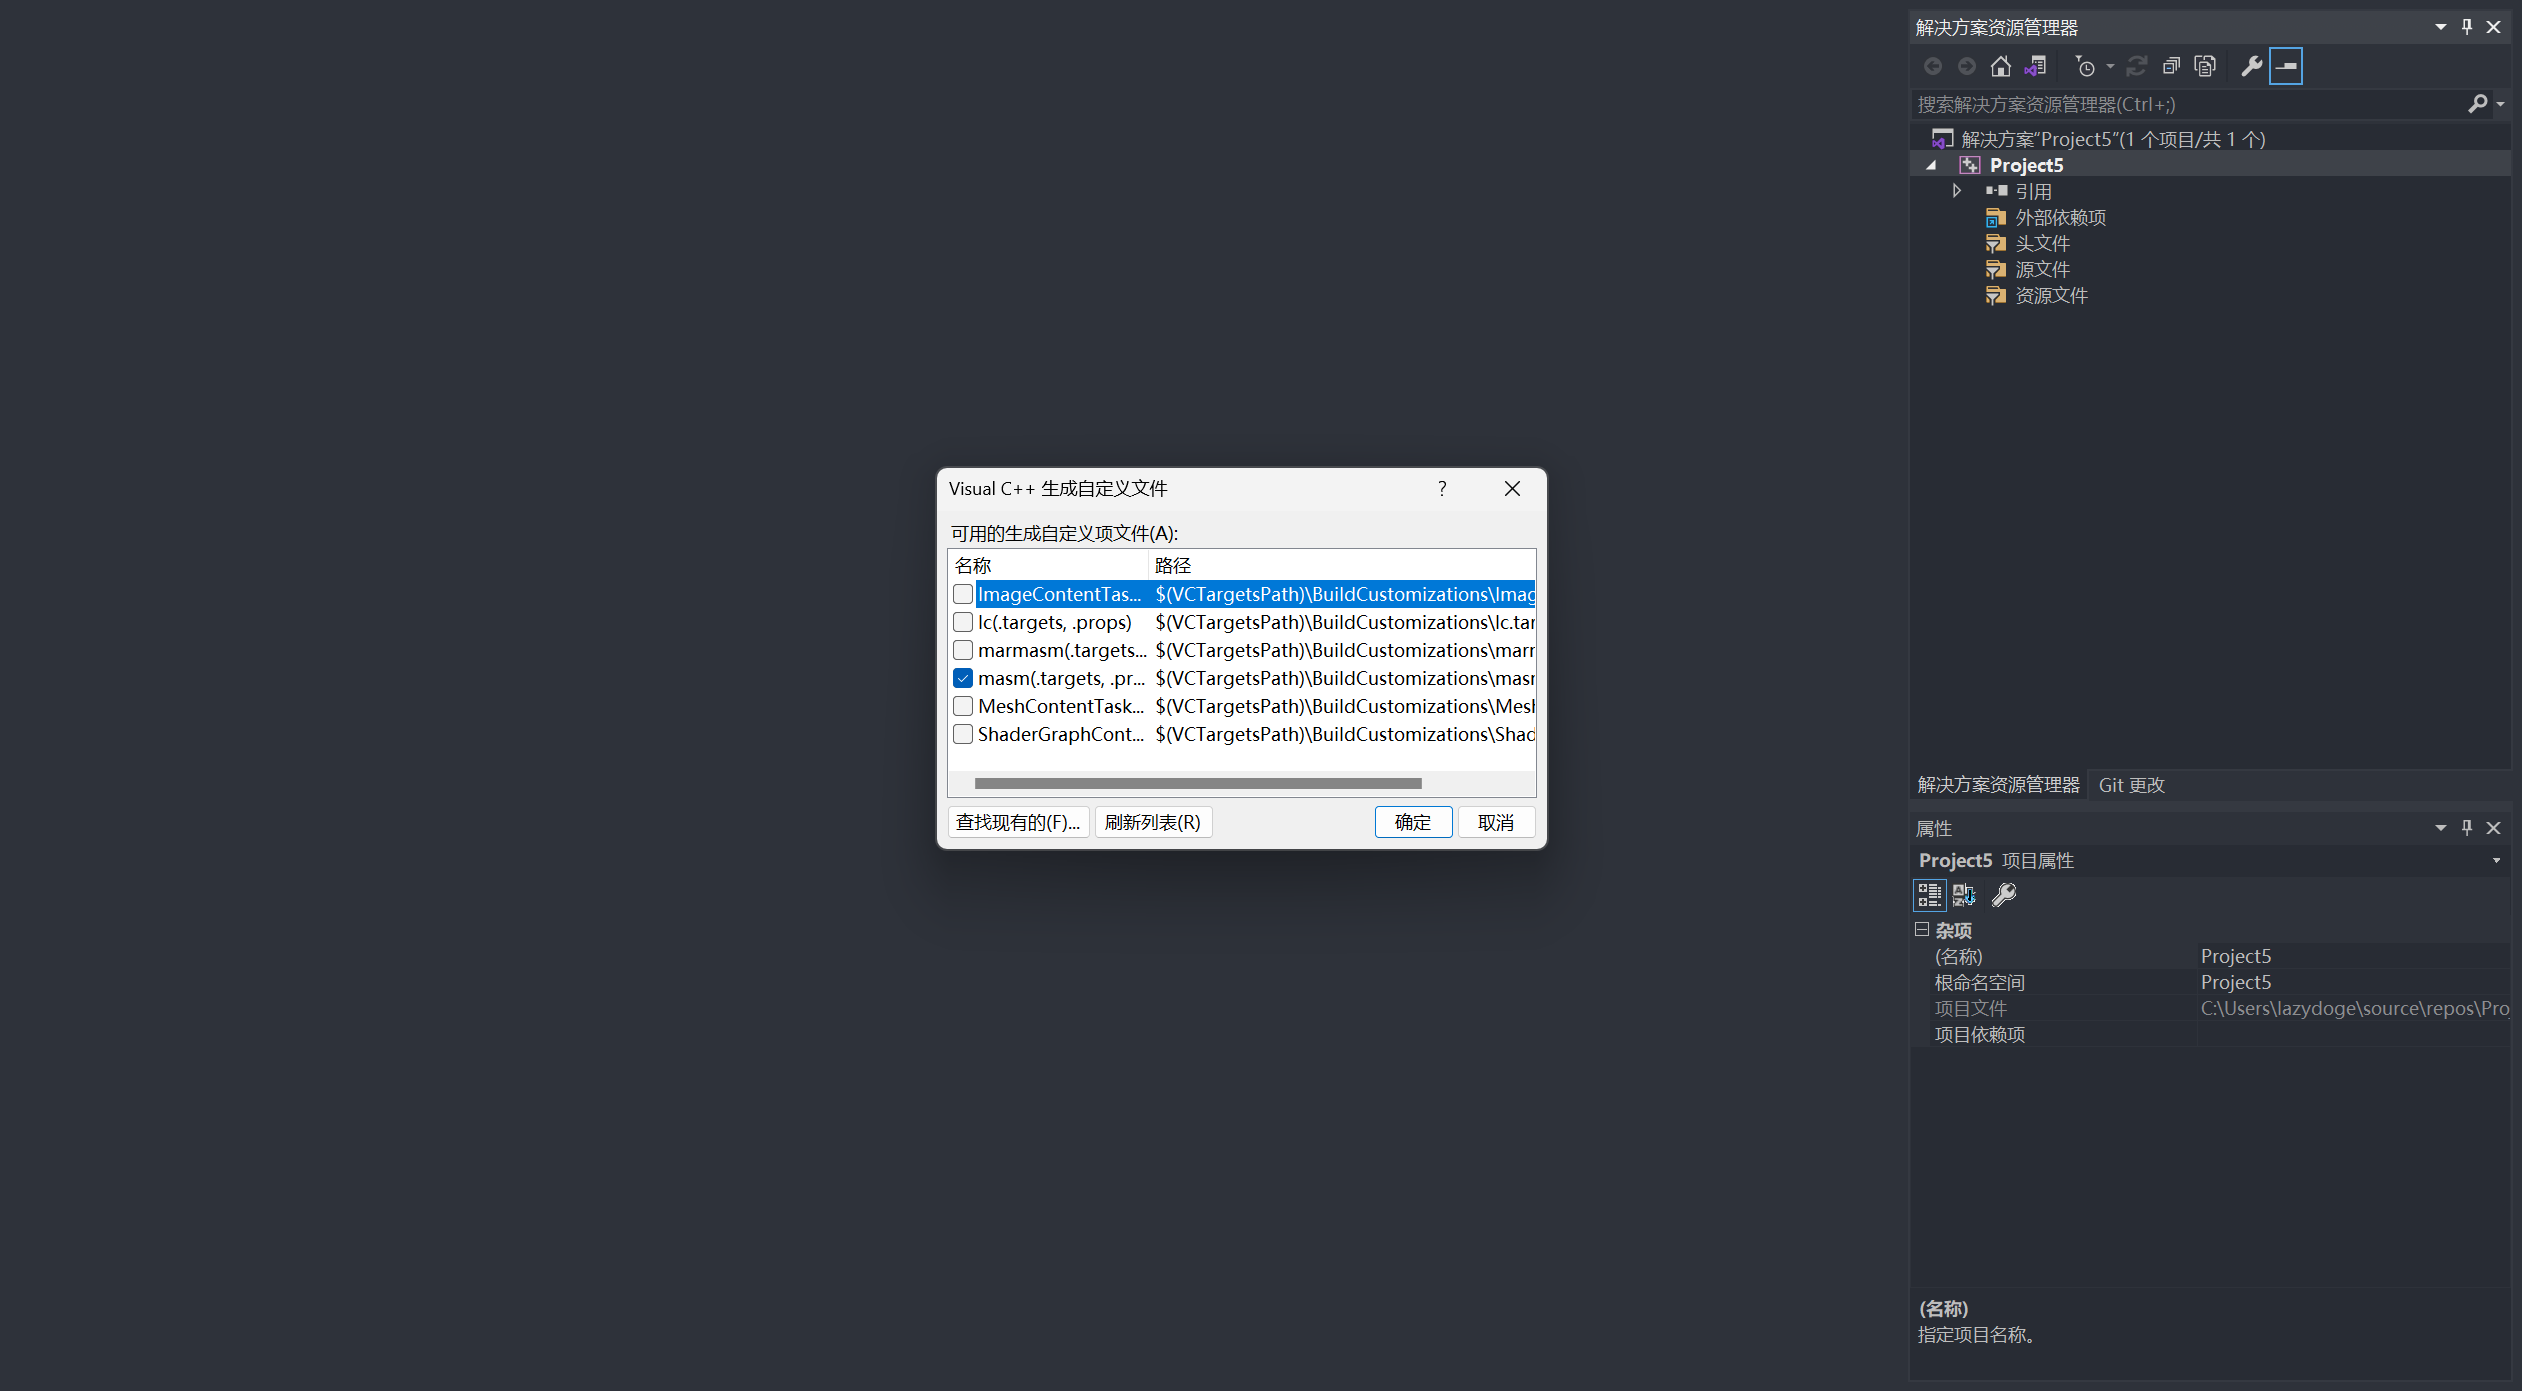Click the 确定 button in dialog
The image size is (2522, 1391).
(x=1412, y=822)
